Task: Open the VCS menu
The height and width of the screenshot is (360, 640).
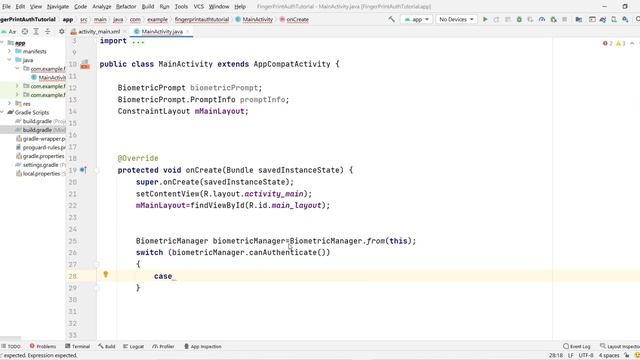Action: (x=198, y=7)
